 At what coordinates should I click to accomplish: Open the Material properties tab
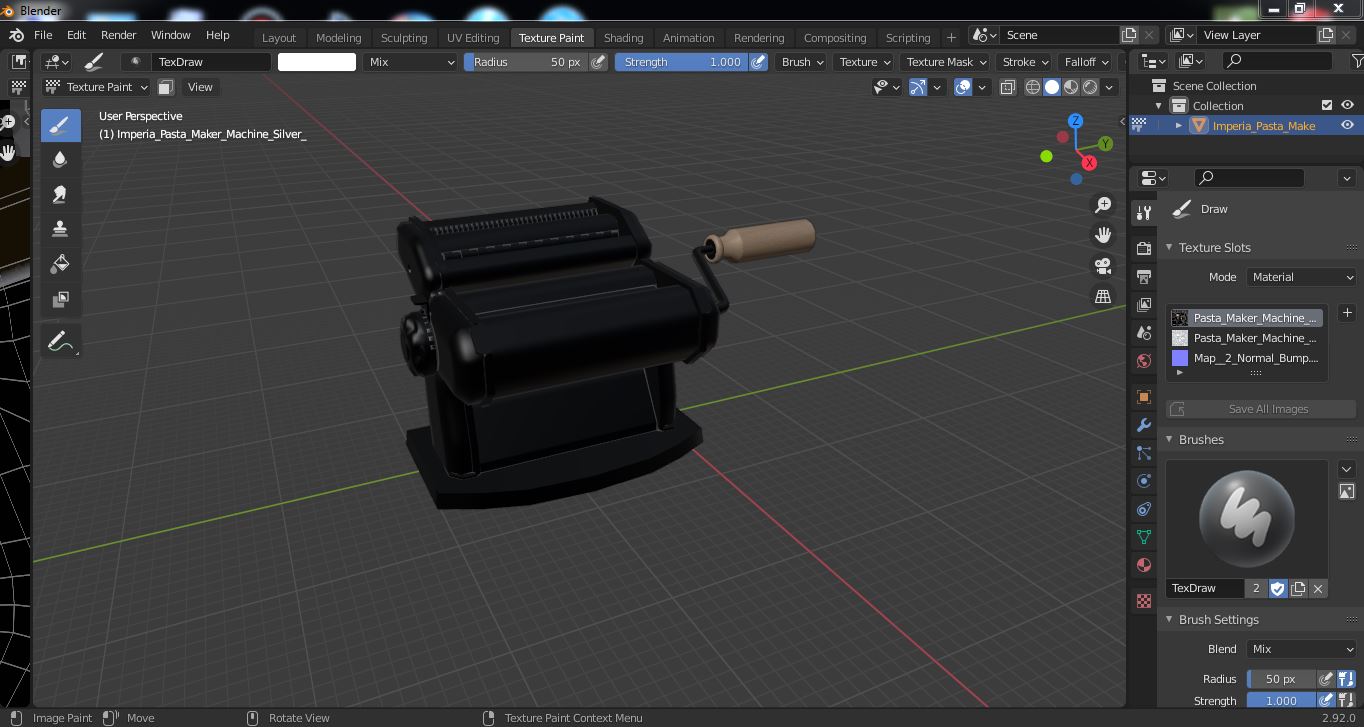1144,565
